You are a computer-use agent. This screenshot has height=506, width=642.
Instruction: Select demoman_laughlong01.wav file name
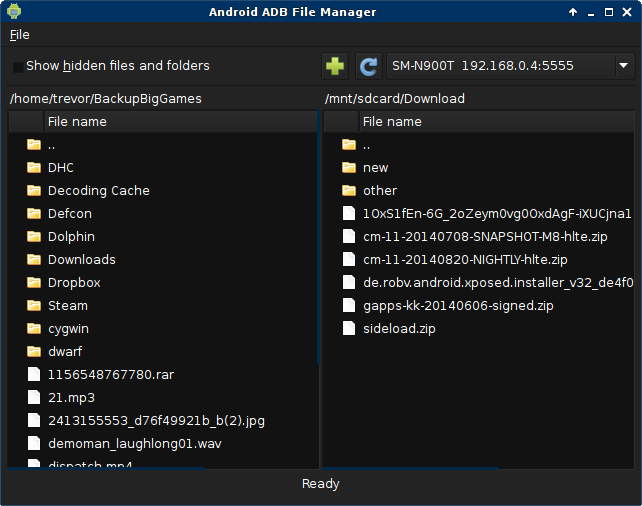click(135, 443)
